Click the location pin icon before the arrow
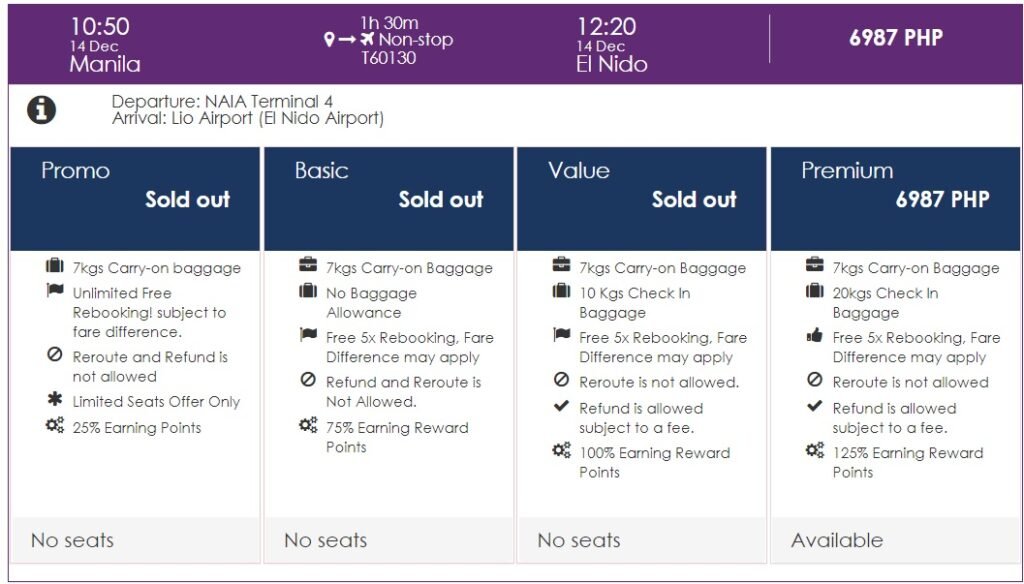1024x584 pixels. pos(330,41)
